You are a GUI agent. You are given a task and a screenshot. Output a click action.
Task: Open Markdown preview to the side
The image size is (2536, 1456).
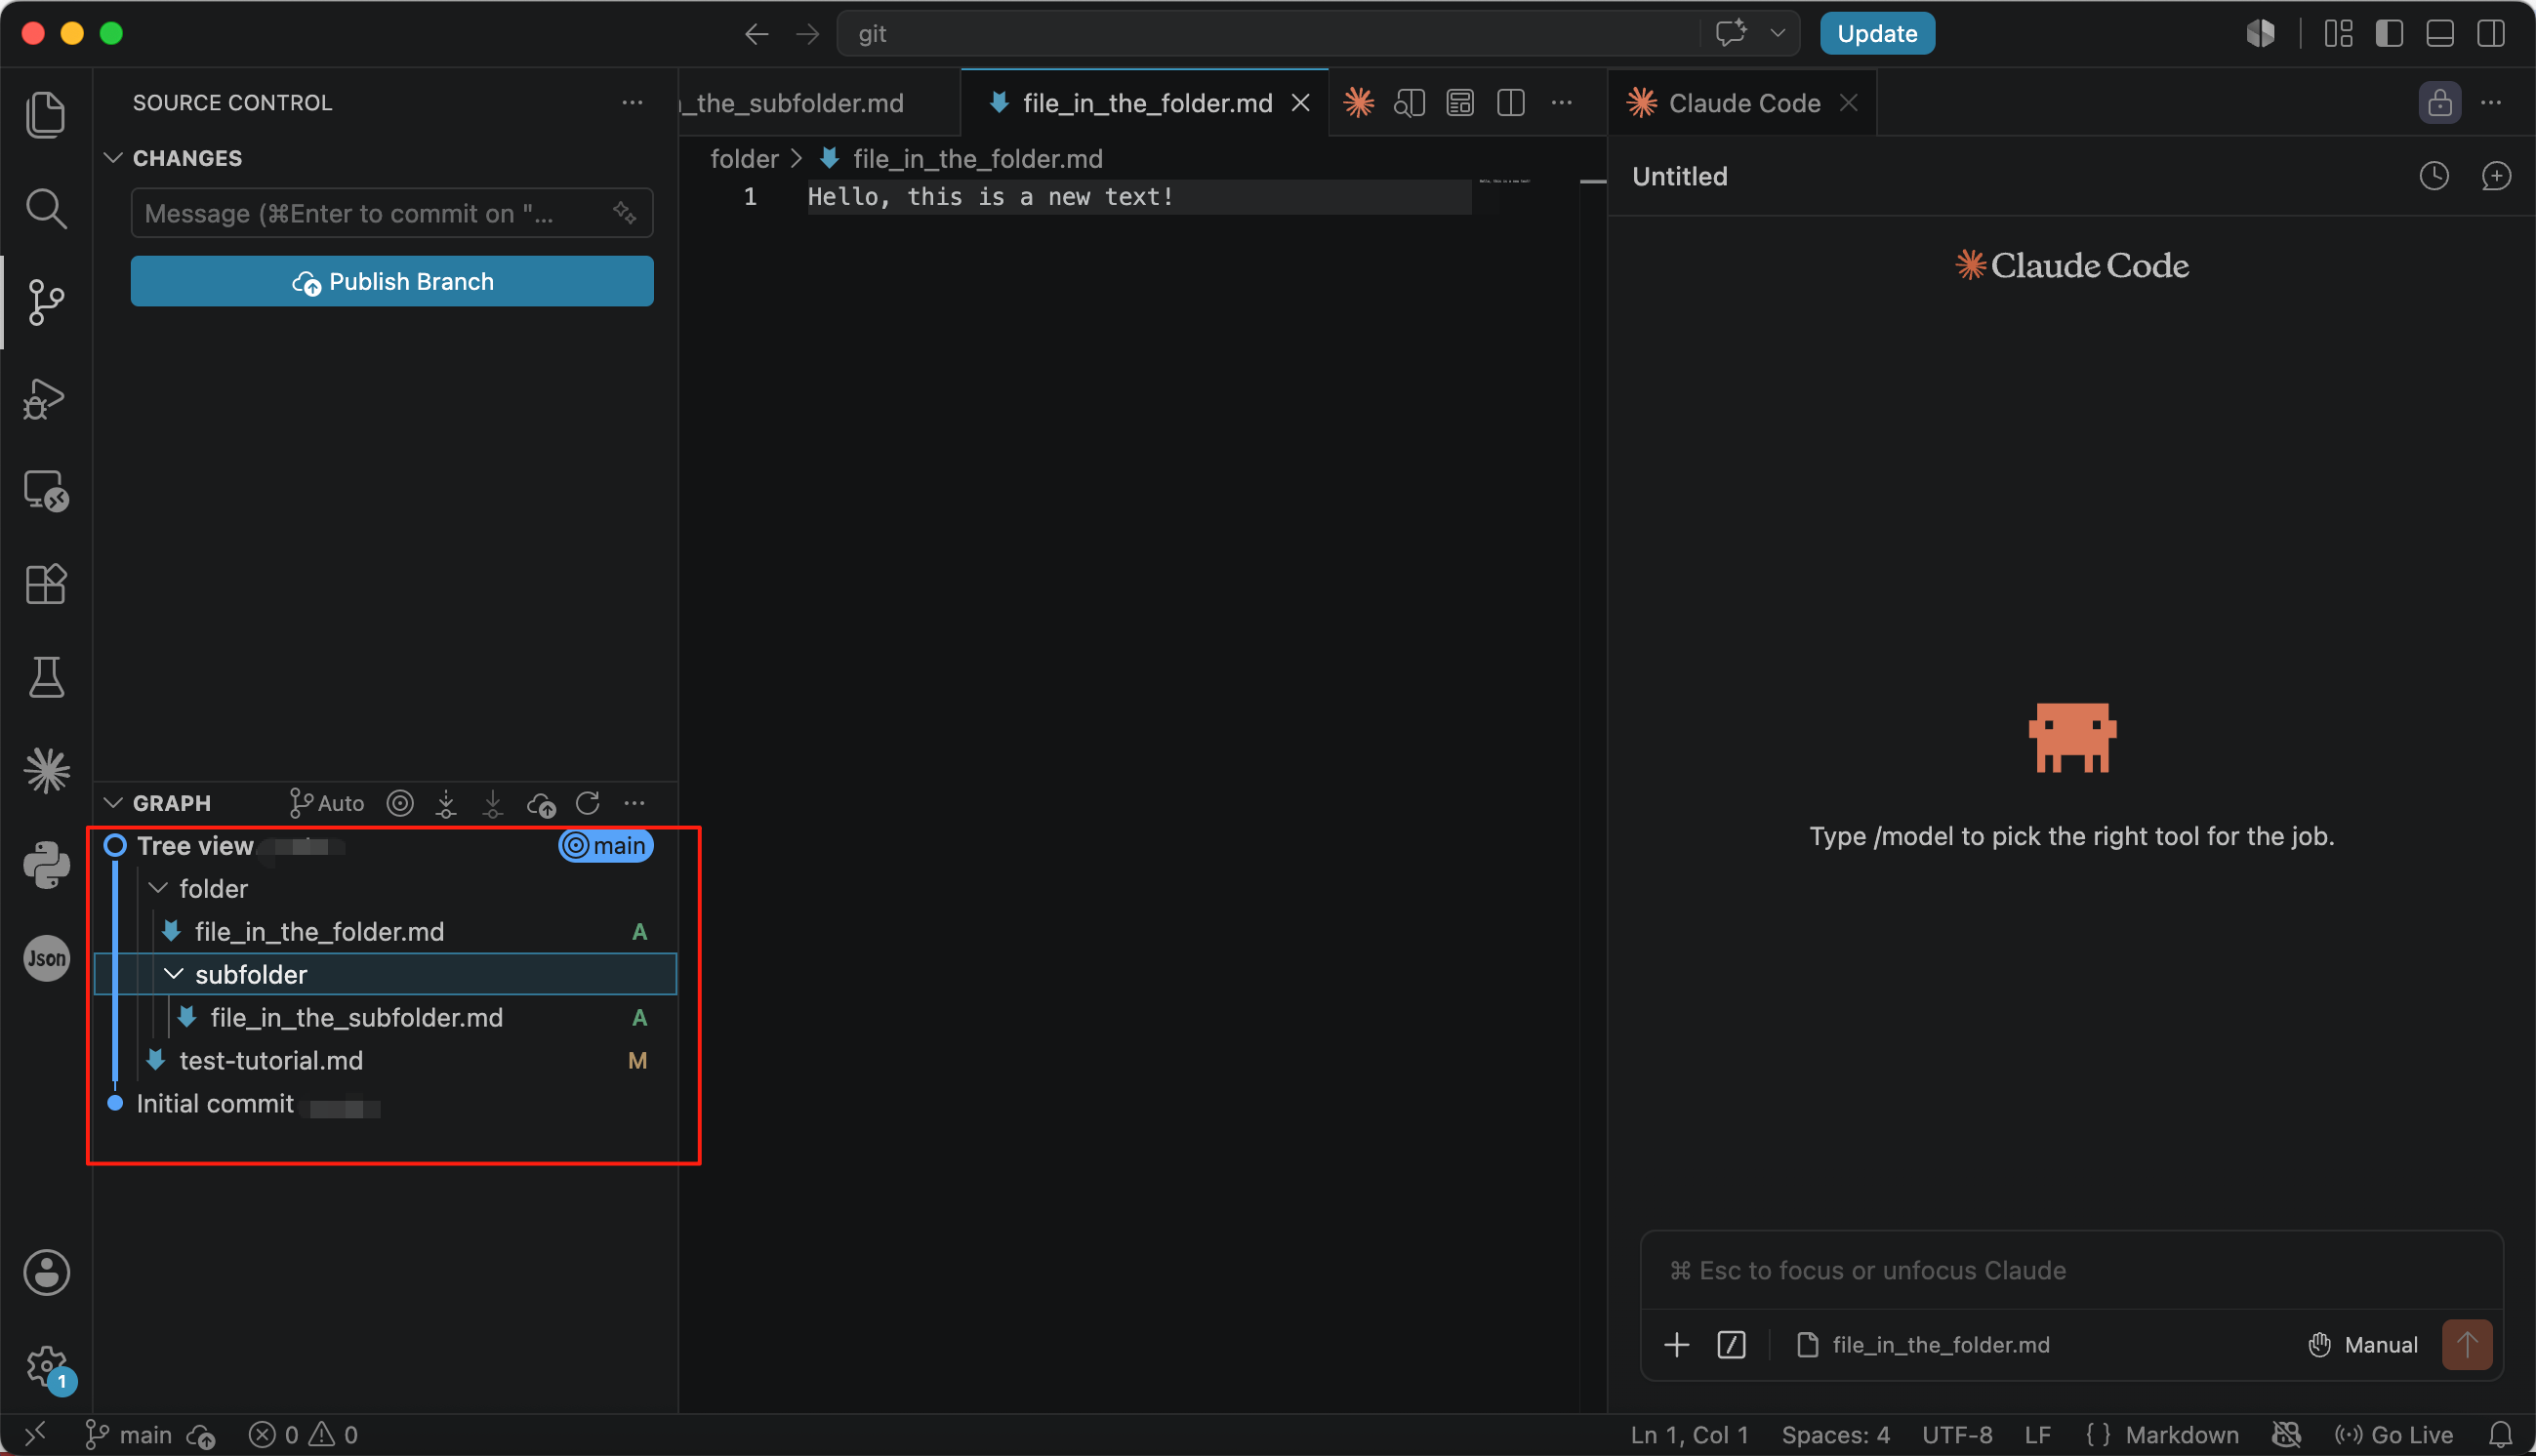[x=1409, y=102]
